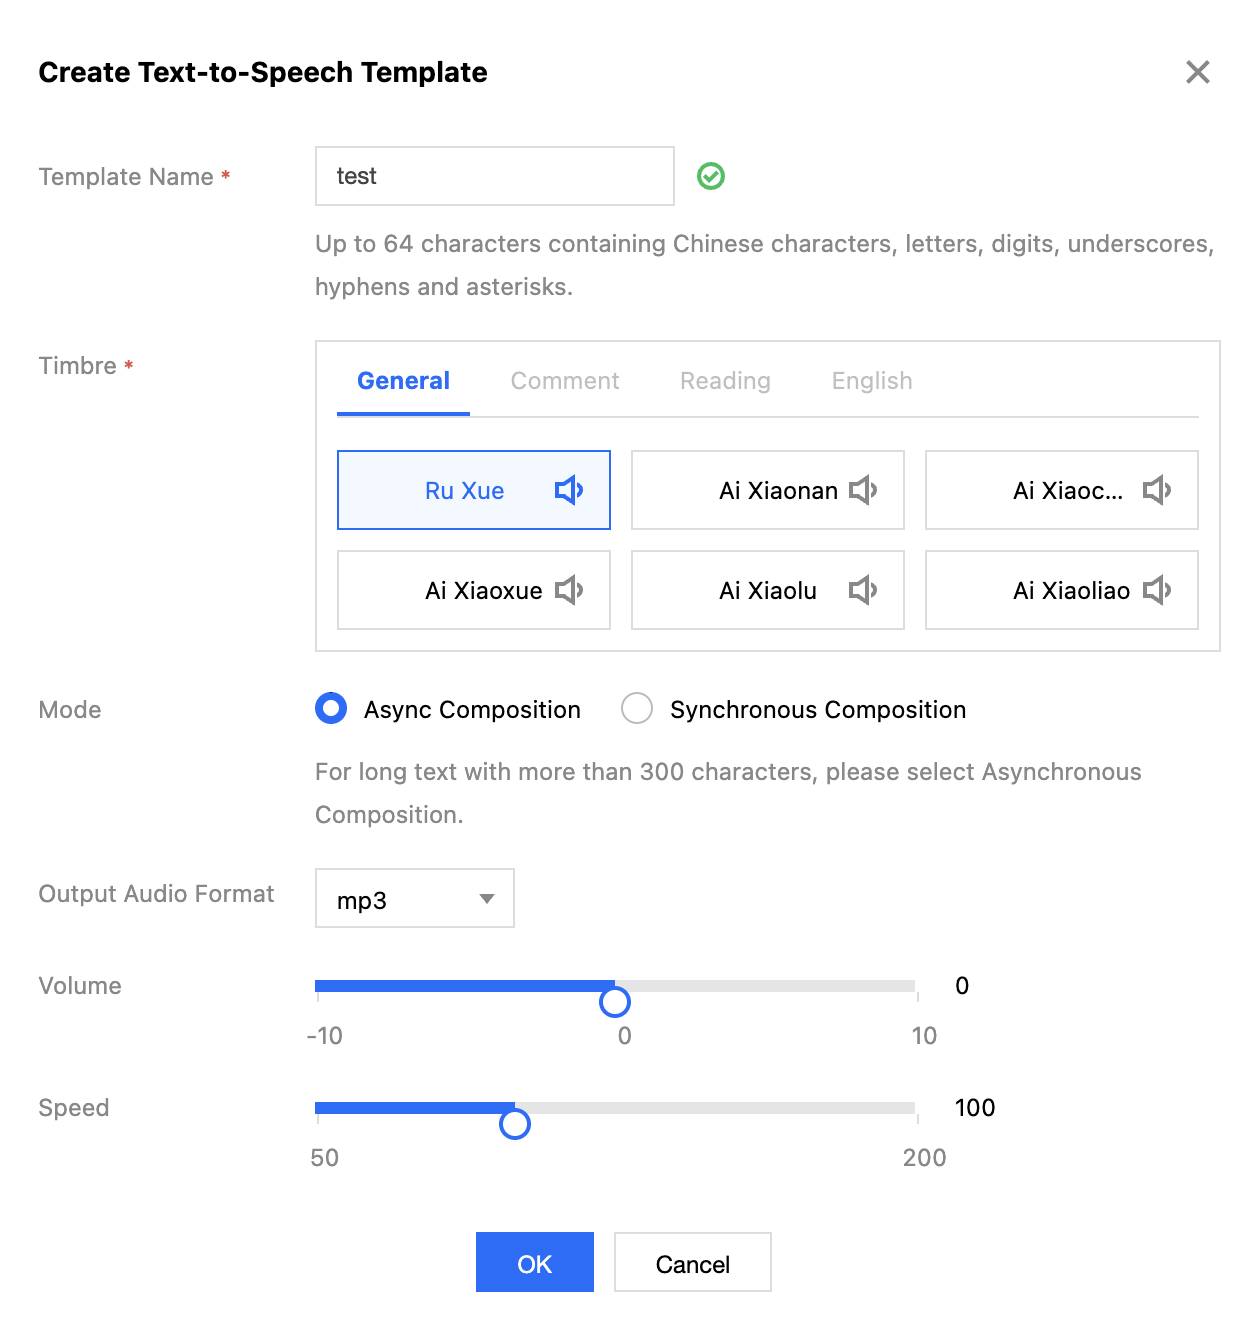The height and width of the screenshot is (1332, 1254).
Task: Preview the Ai Xiaoc... timbre speaker icon
Action: (x=1156, y=490)
